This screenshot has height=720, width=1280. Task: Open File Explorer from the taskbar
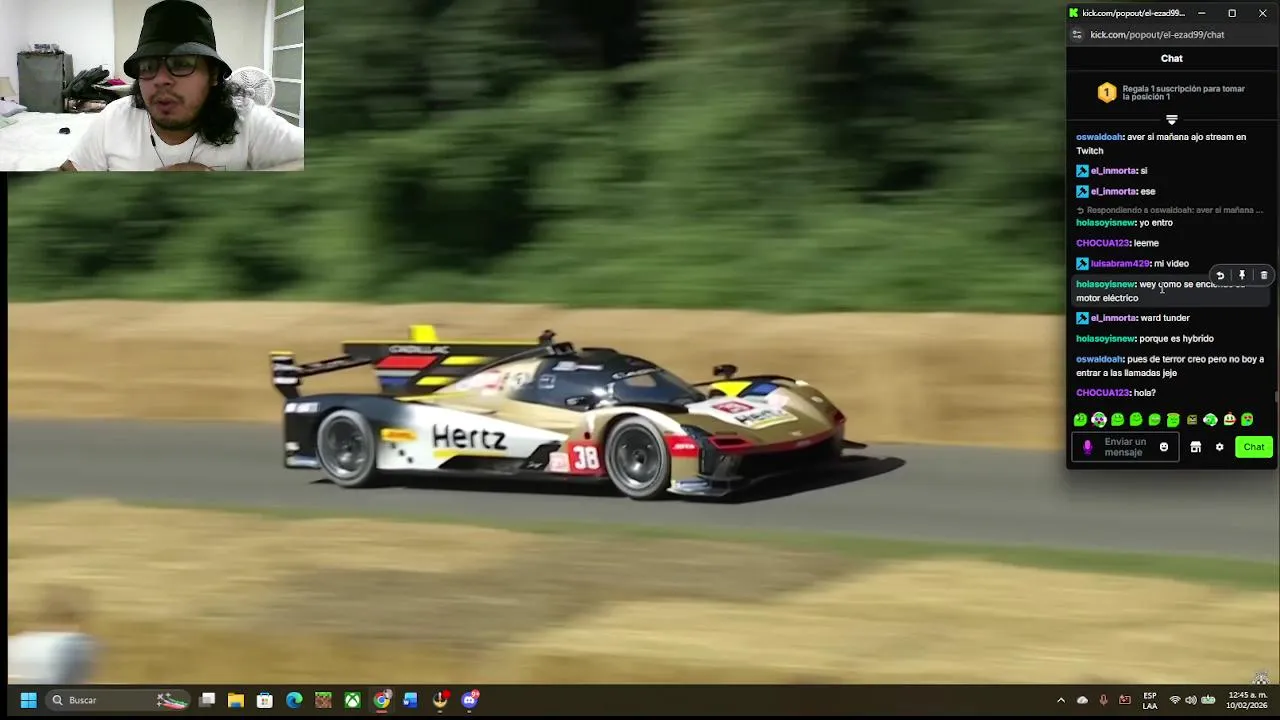(236, 700)
